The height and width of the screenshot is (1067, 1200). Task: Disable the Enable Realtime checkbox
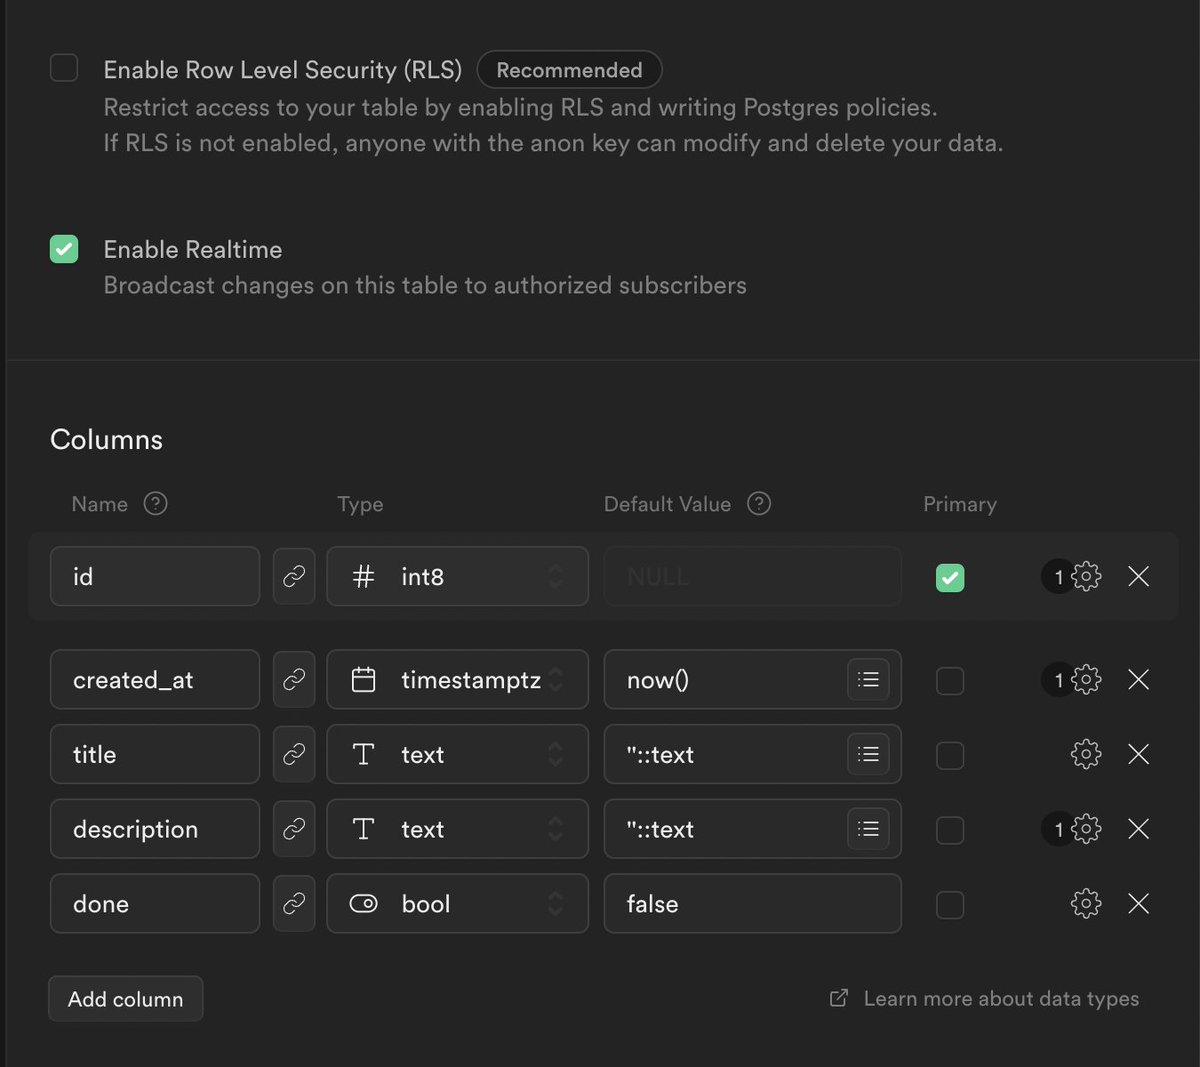click(64, 248)
